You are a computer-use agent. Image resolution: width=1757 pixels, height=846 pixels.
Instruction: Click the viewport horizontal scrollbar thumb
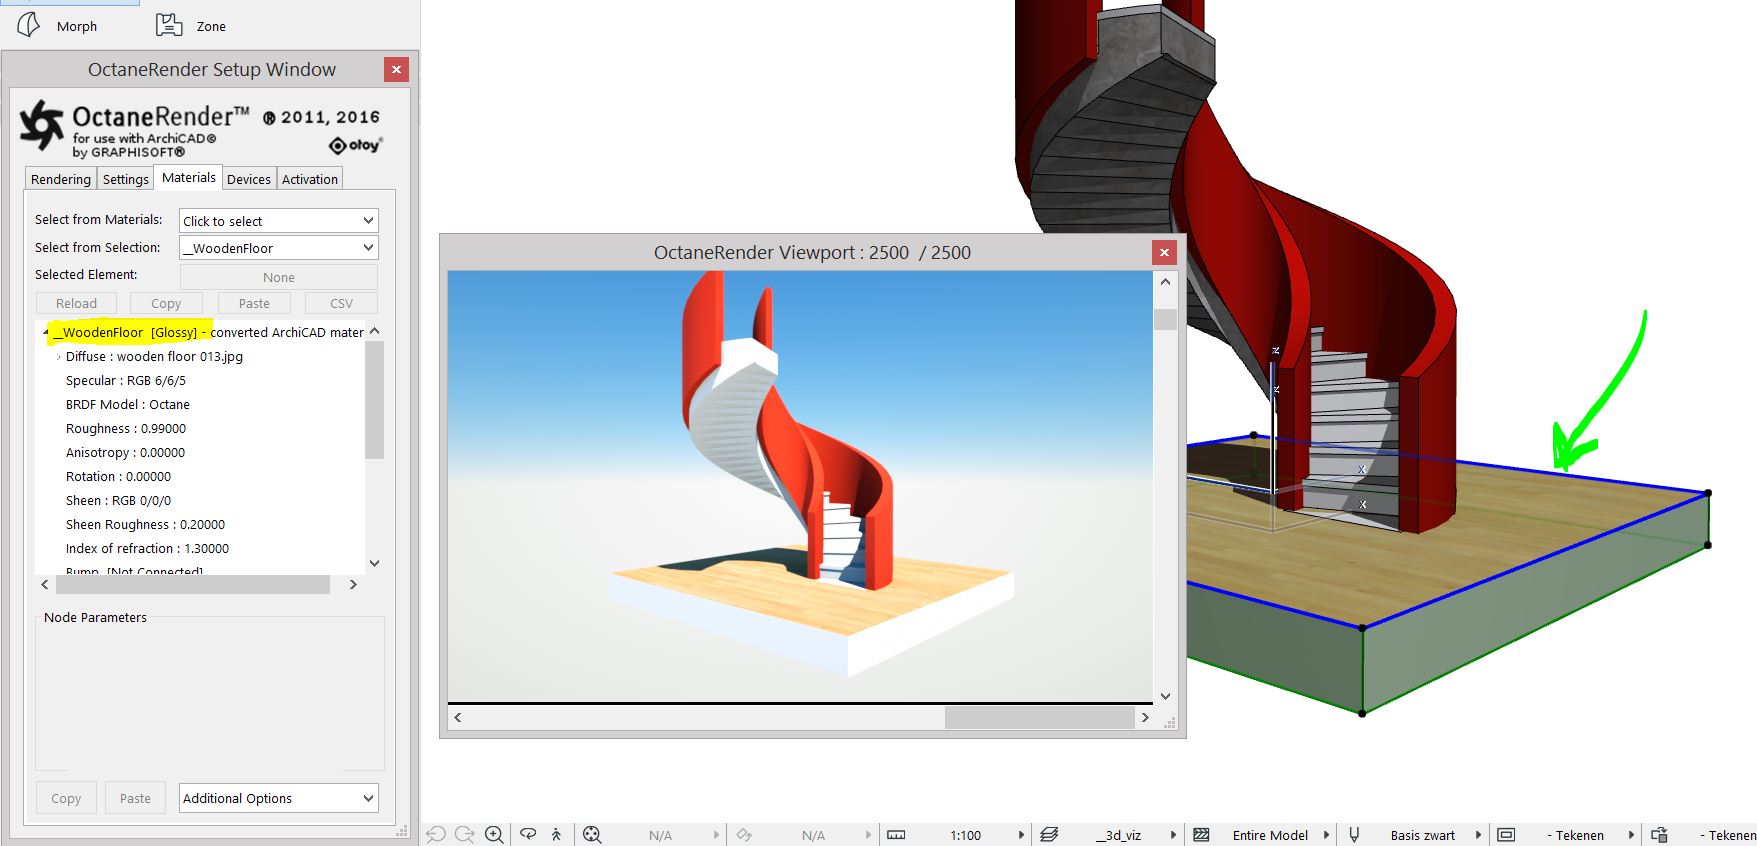[x=1039, y=717]
